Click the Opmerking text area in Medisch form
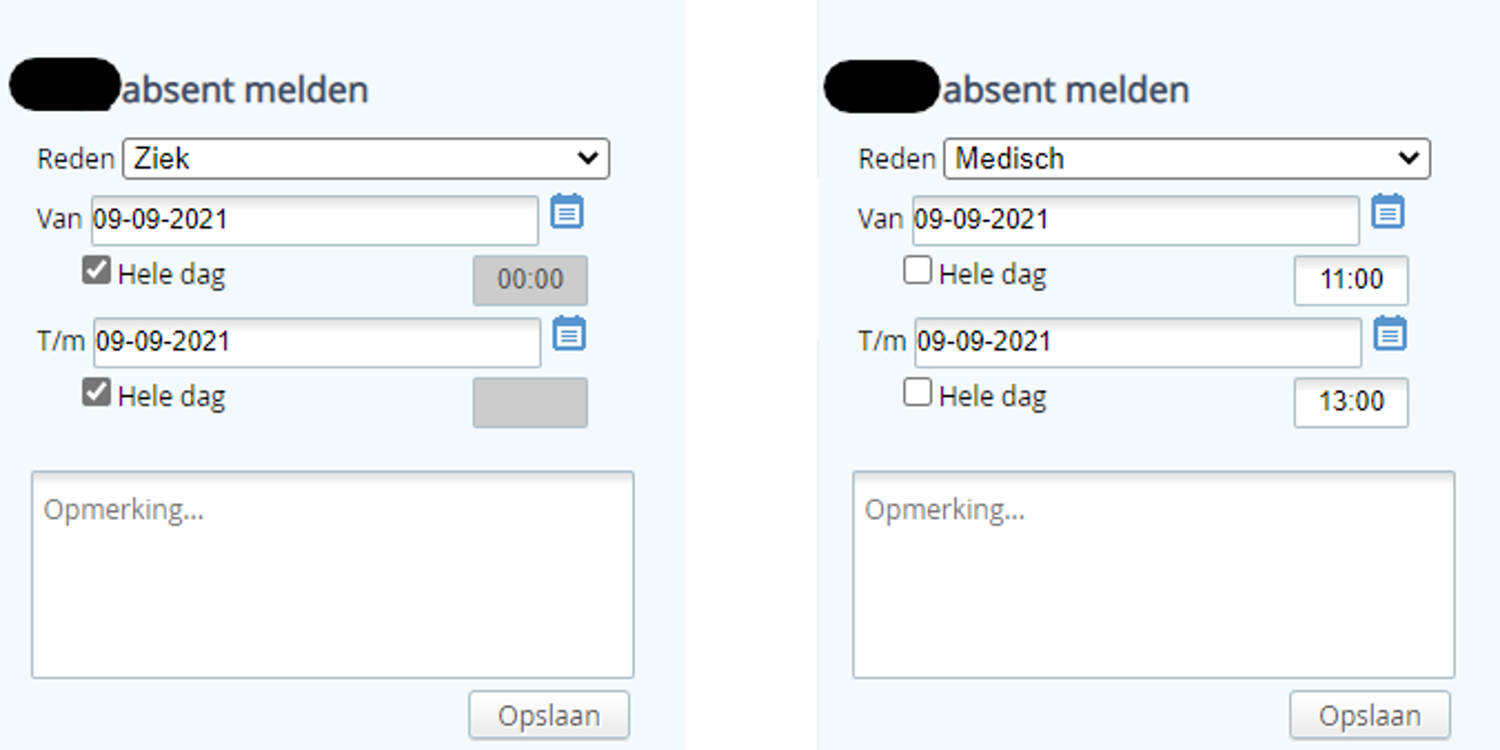The width and height of the screenshot is (1500, 750). (x=1153, y=575)
